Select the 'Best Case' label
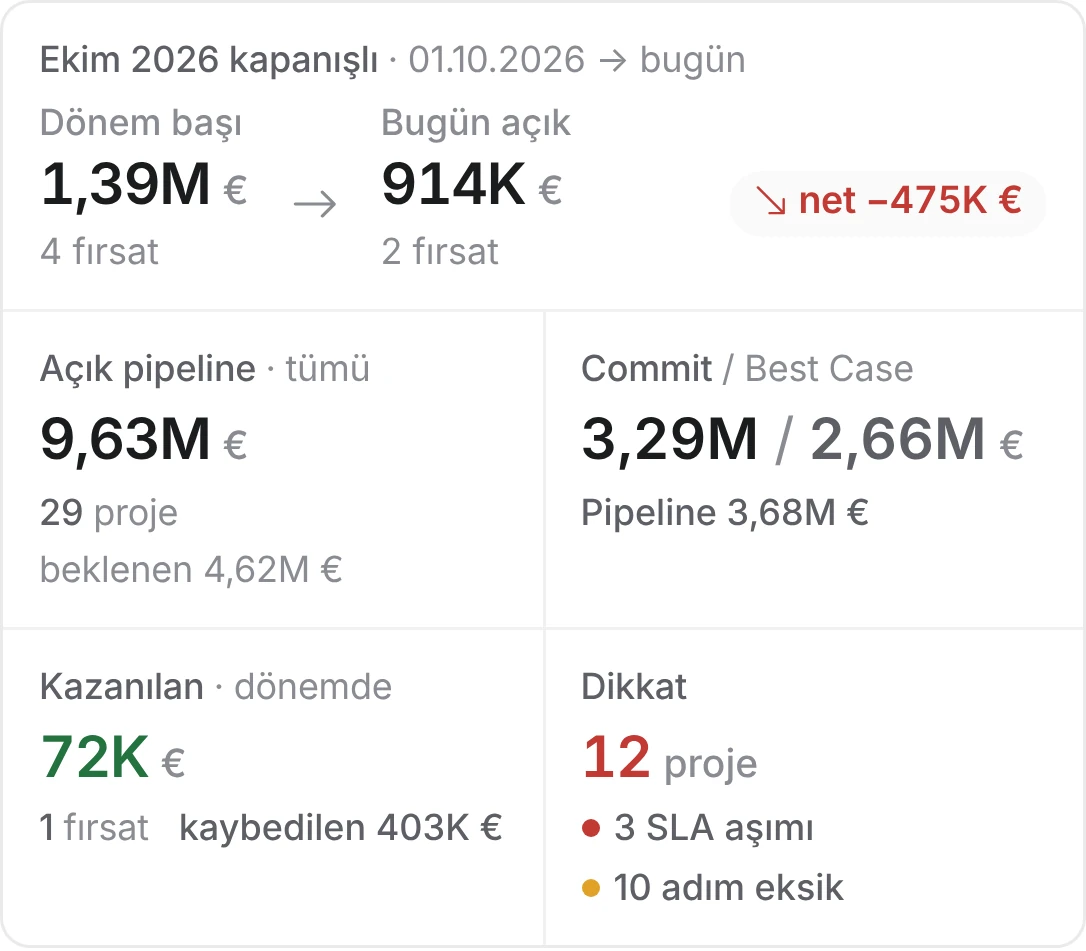The height and width of the screenshot is (951, 1086). [829, 368]
